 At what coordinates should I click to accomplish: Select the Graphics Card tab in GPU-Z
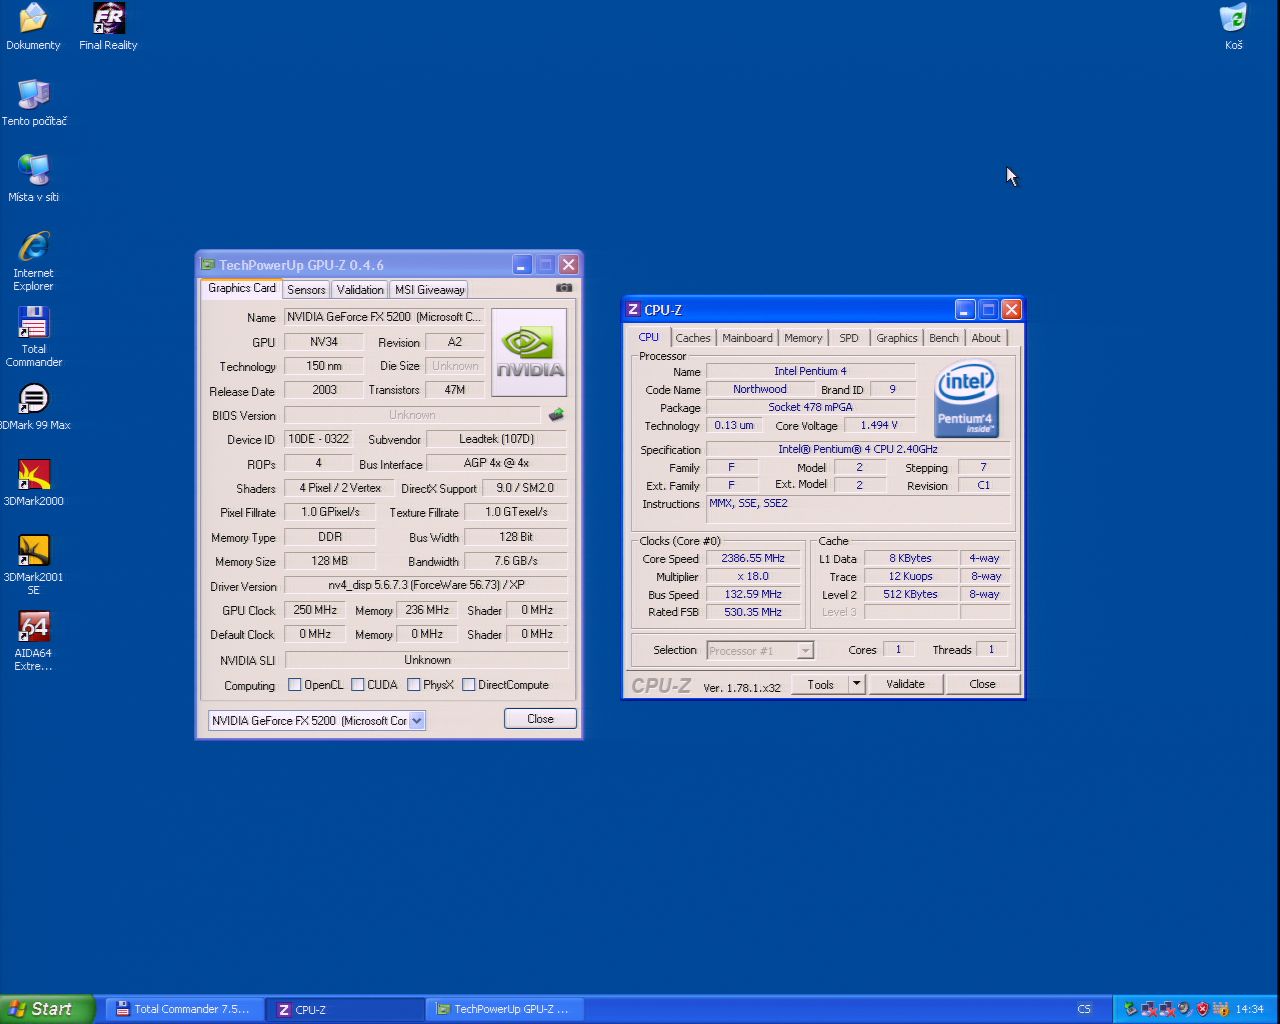click(x=242, y=288)
